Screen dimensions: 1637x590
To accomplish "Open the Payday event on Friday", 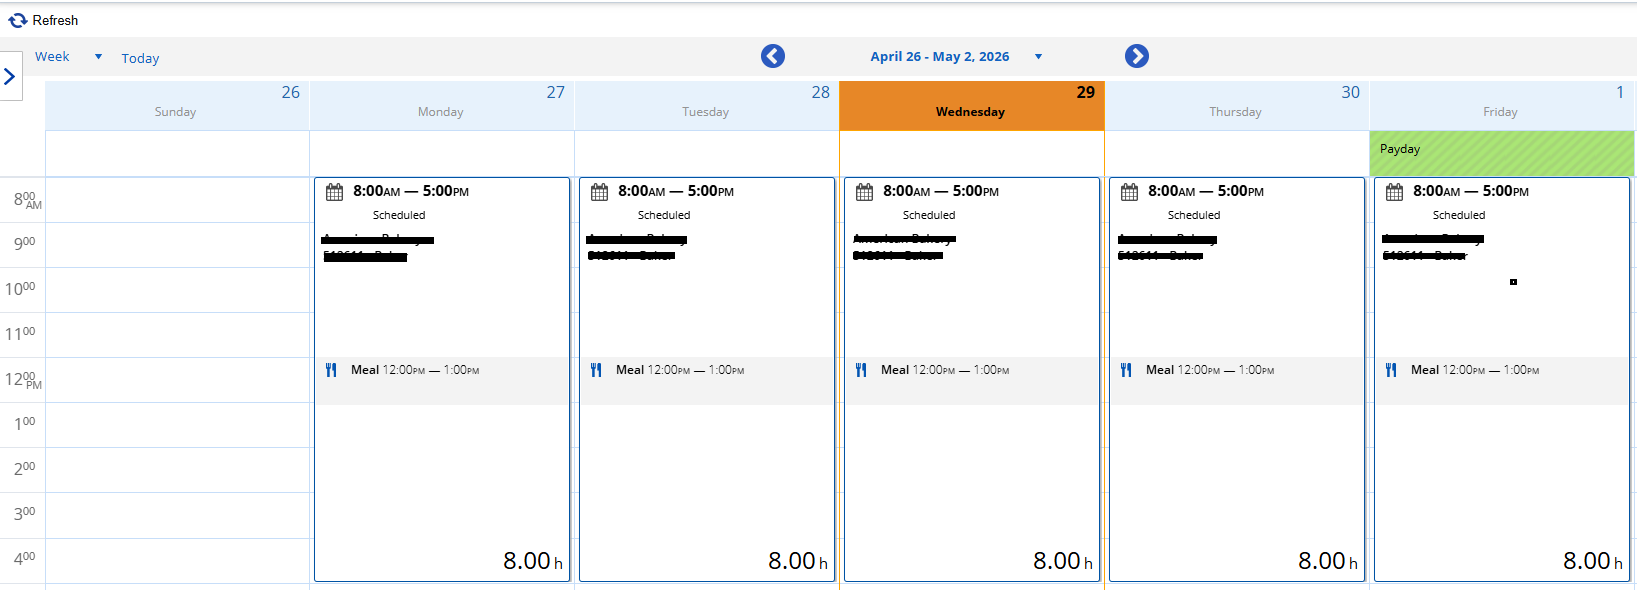I will [1502, 153].
